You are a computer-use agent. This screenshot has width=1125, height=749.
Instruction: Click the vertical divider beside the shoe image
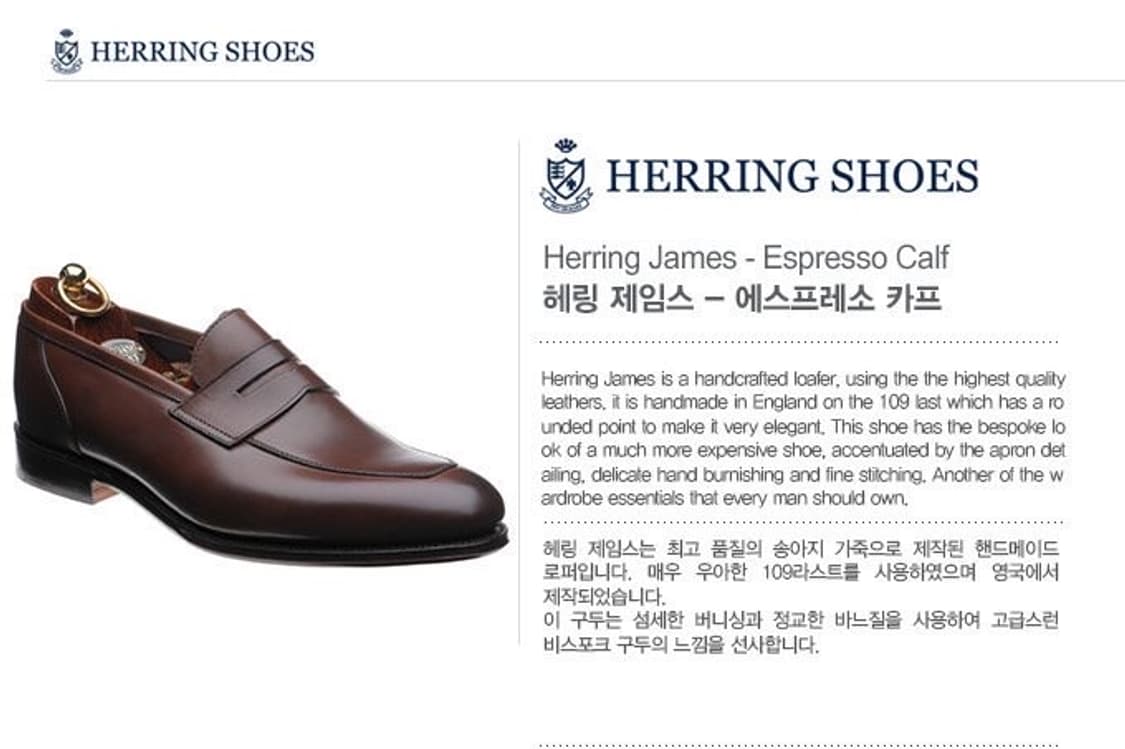519,392
